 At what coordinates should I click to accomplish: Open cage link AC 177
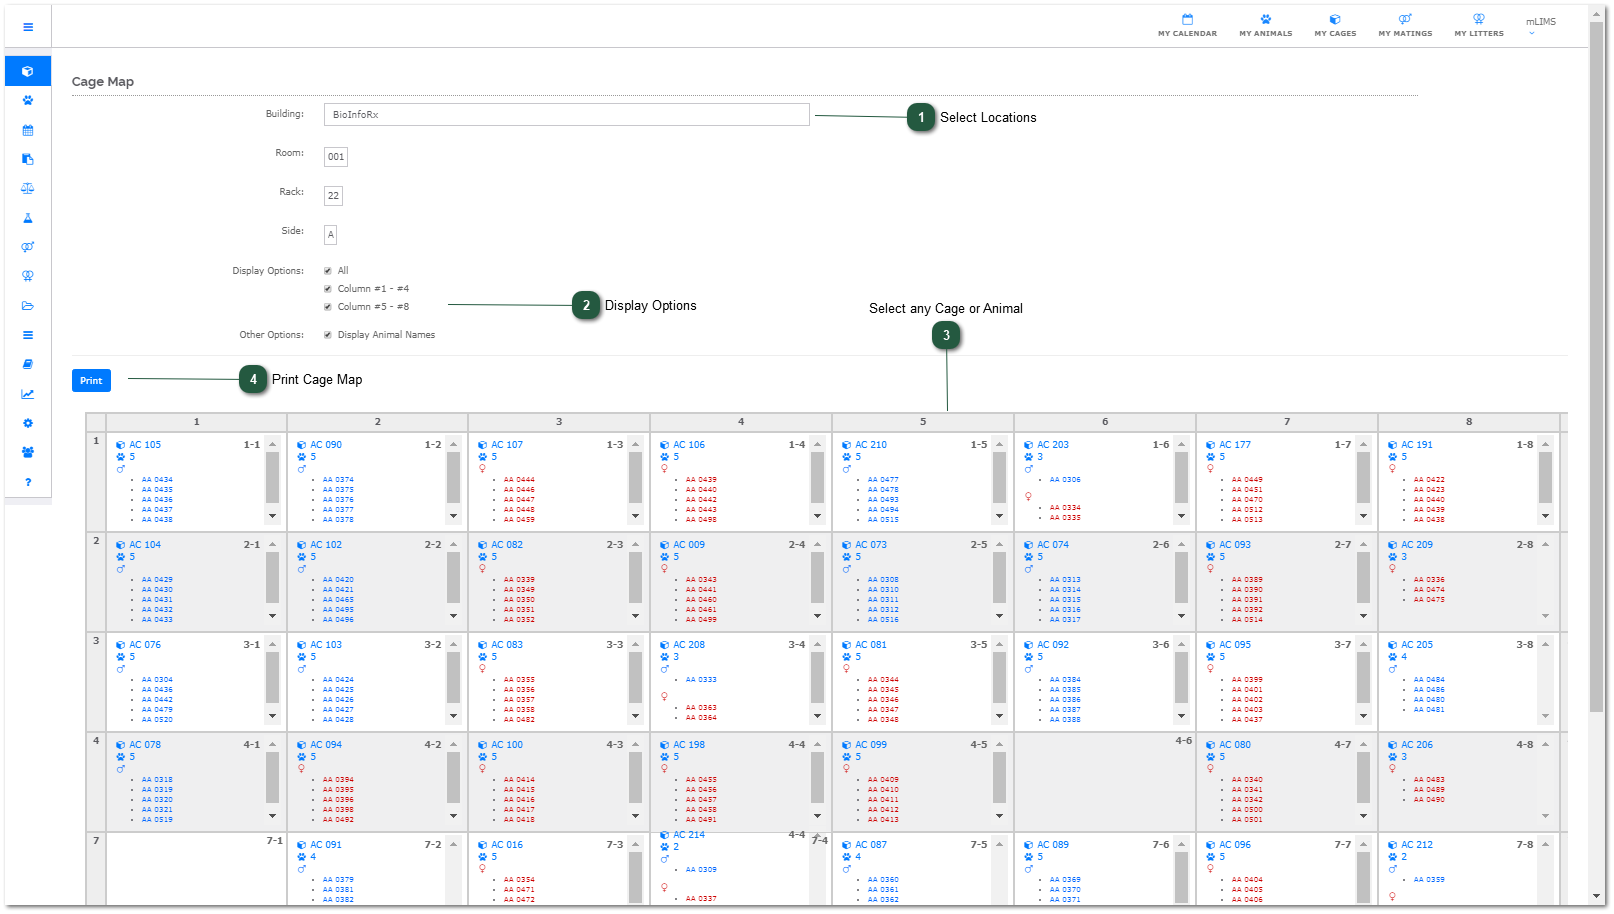coord(1235,445)
